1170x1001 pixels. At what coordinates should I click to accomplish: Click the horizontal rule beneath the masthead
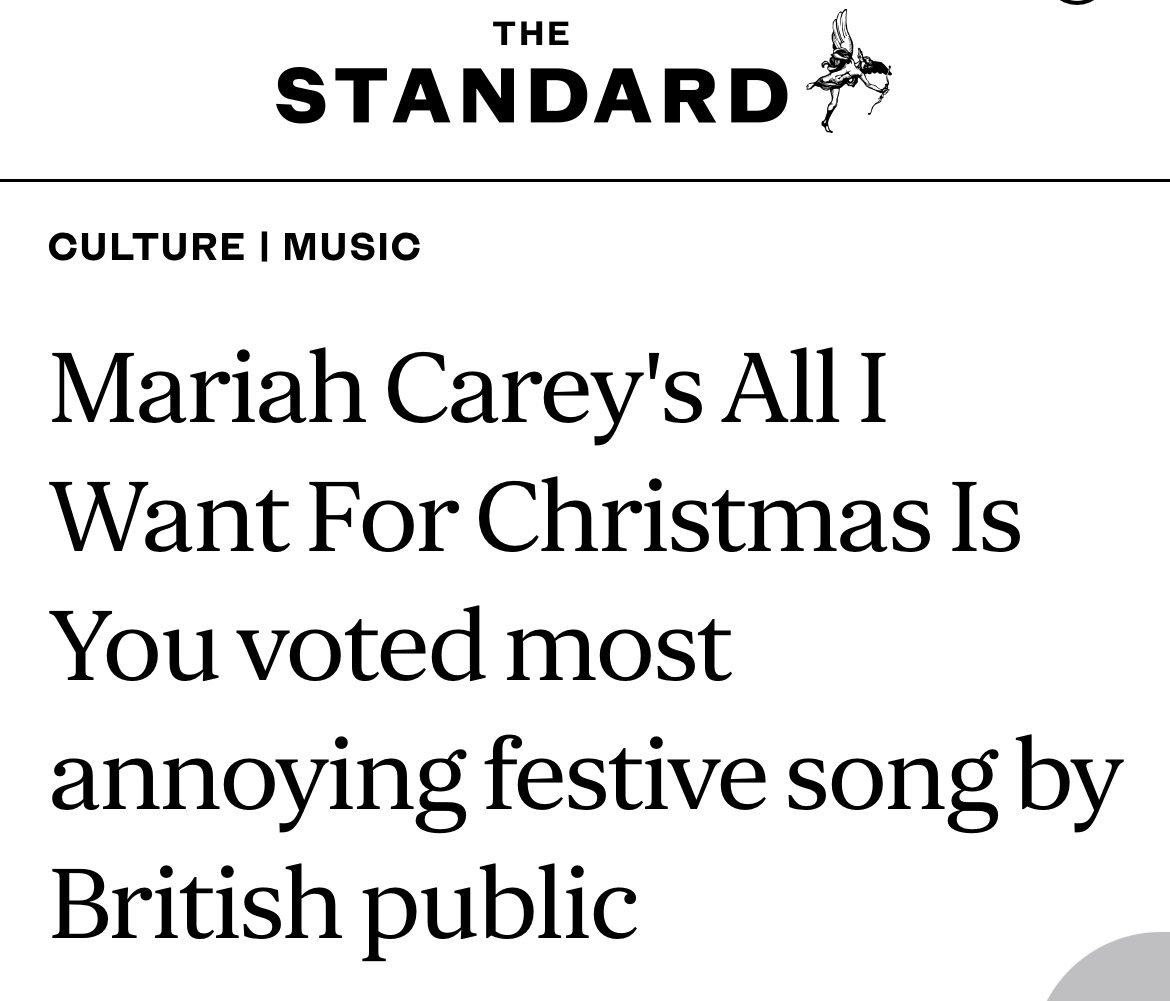[x=585, y=181]
